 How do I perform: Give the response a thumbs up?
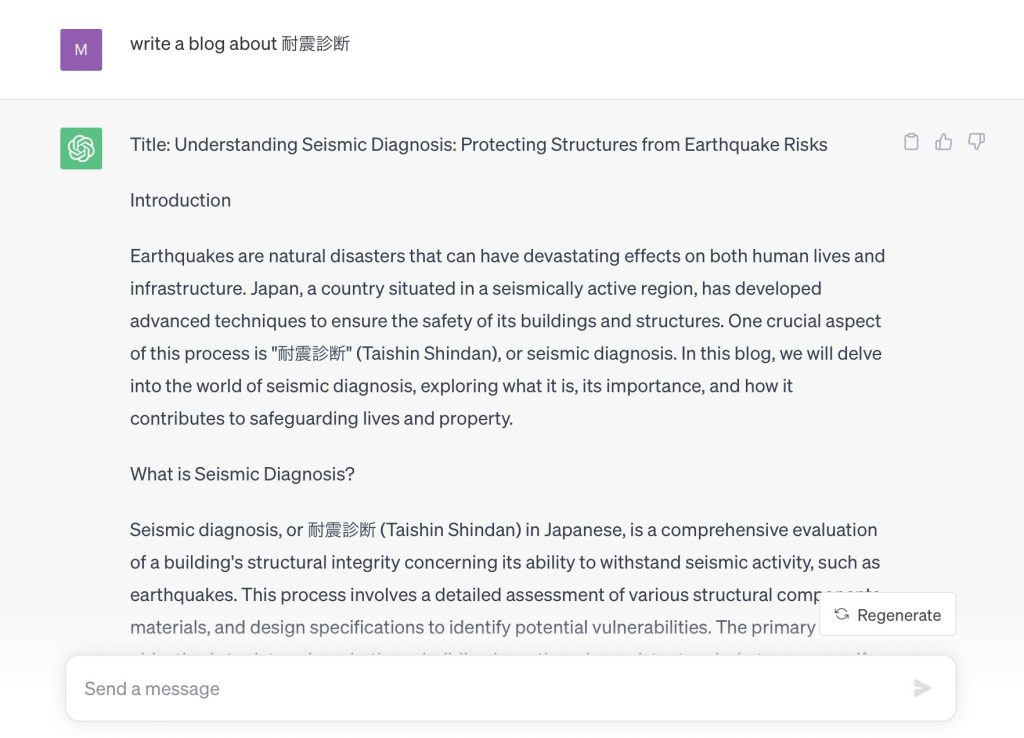tap(944, 142)
